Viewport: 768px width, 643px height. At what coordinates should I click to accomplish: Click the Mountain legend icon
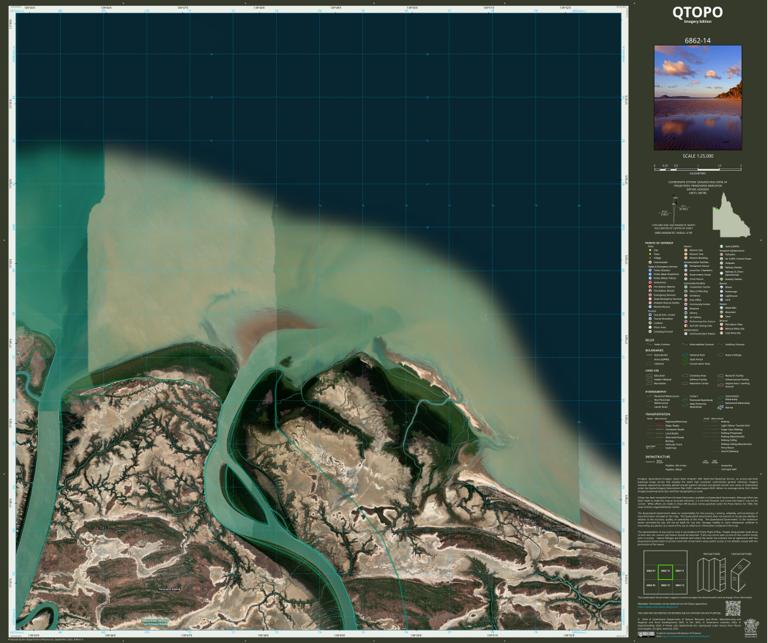(x=721, y=312)
